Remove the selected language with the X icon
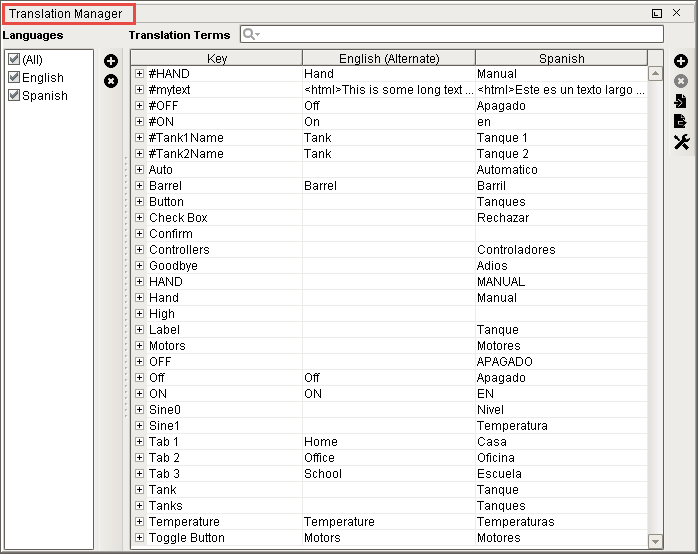698x554 pixels. [x=111, y=81]
